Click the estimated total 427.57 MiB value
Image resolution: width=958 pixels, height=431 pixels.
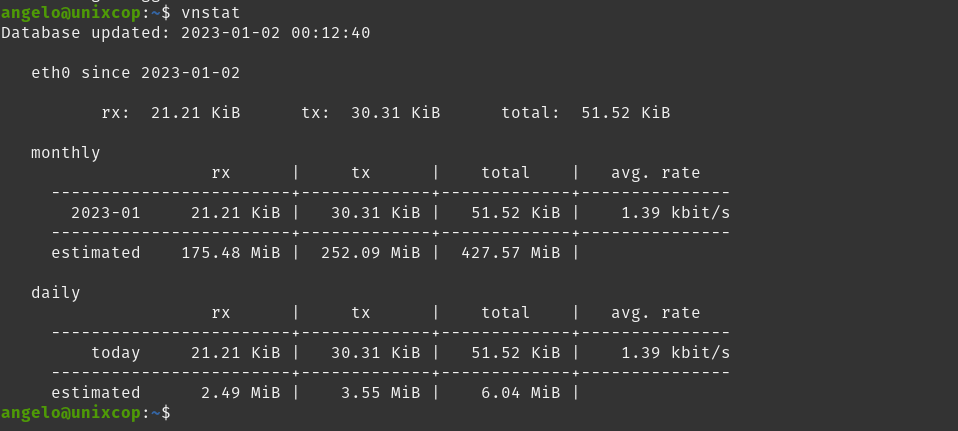511,252
